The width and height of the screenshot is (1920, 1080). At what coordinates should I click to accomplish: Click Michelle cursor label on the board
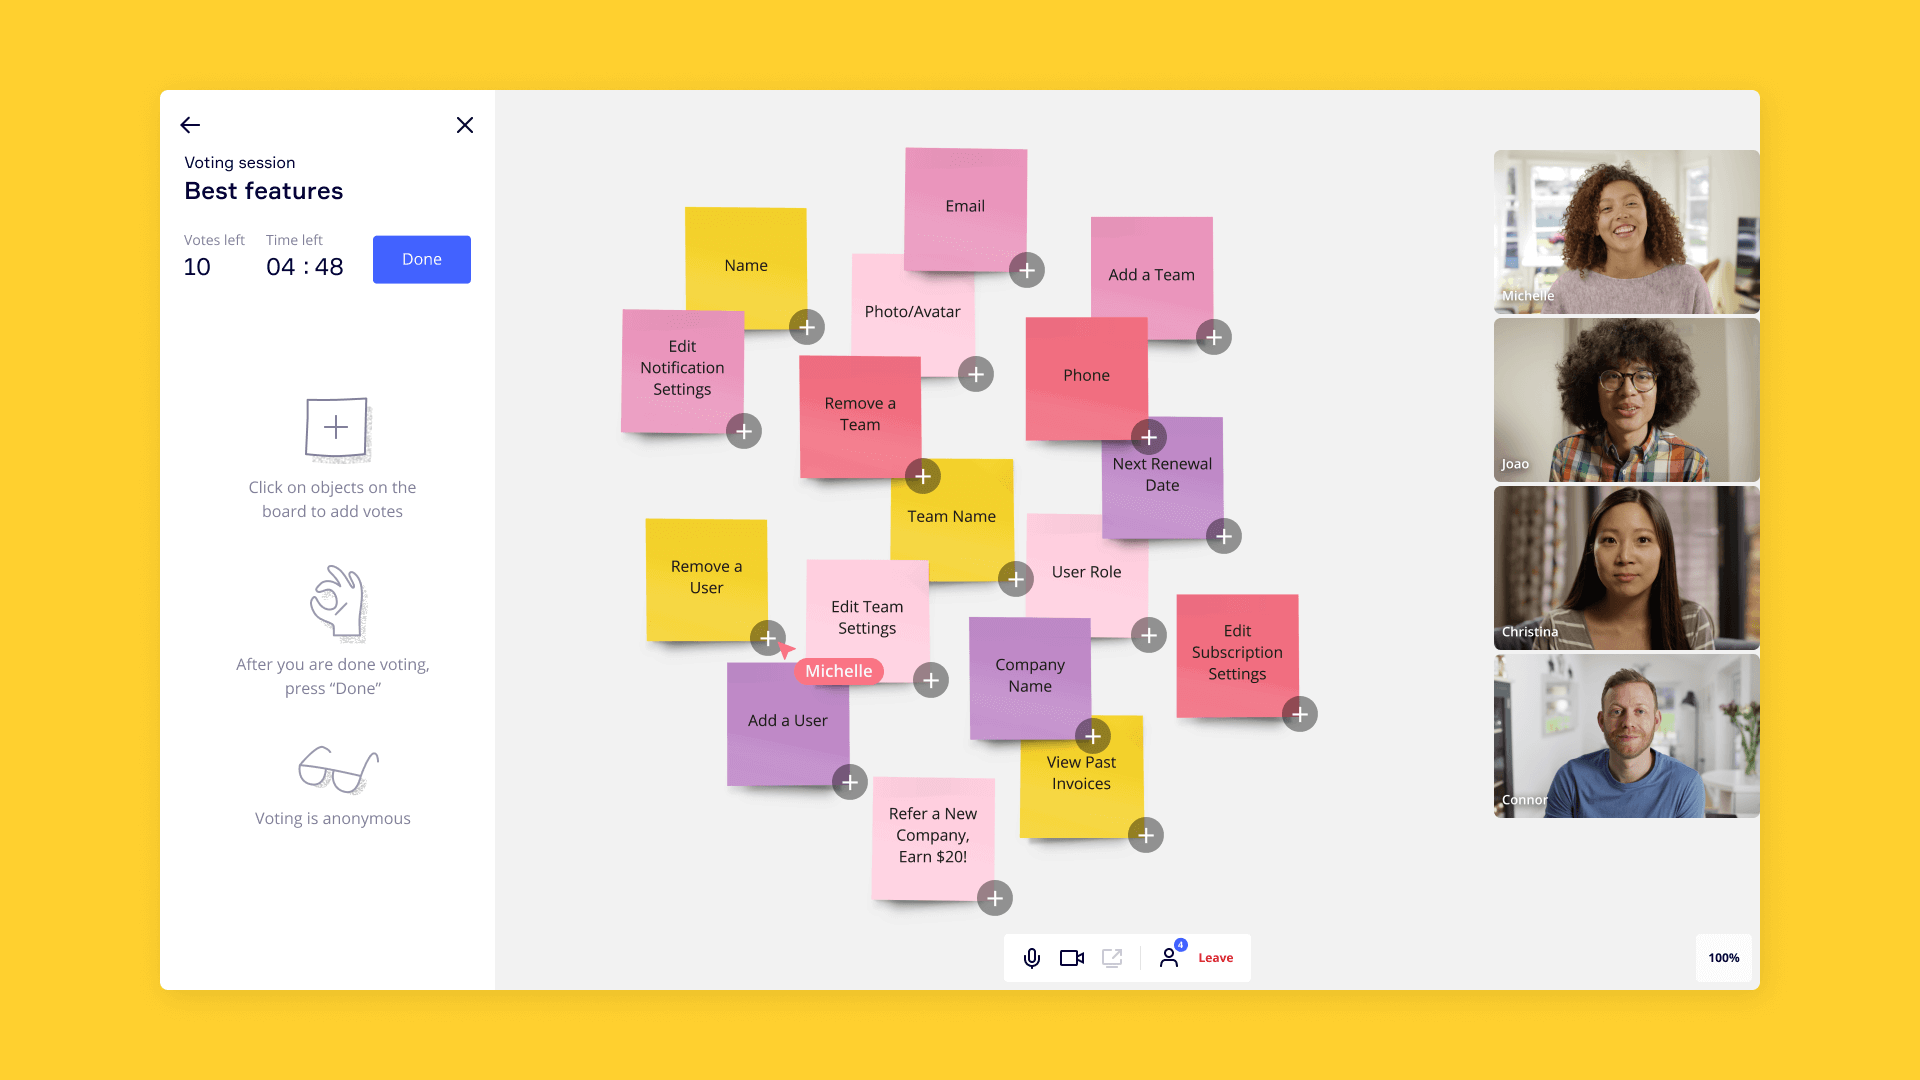(x=837, y=670)
